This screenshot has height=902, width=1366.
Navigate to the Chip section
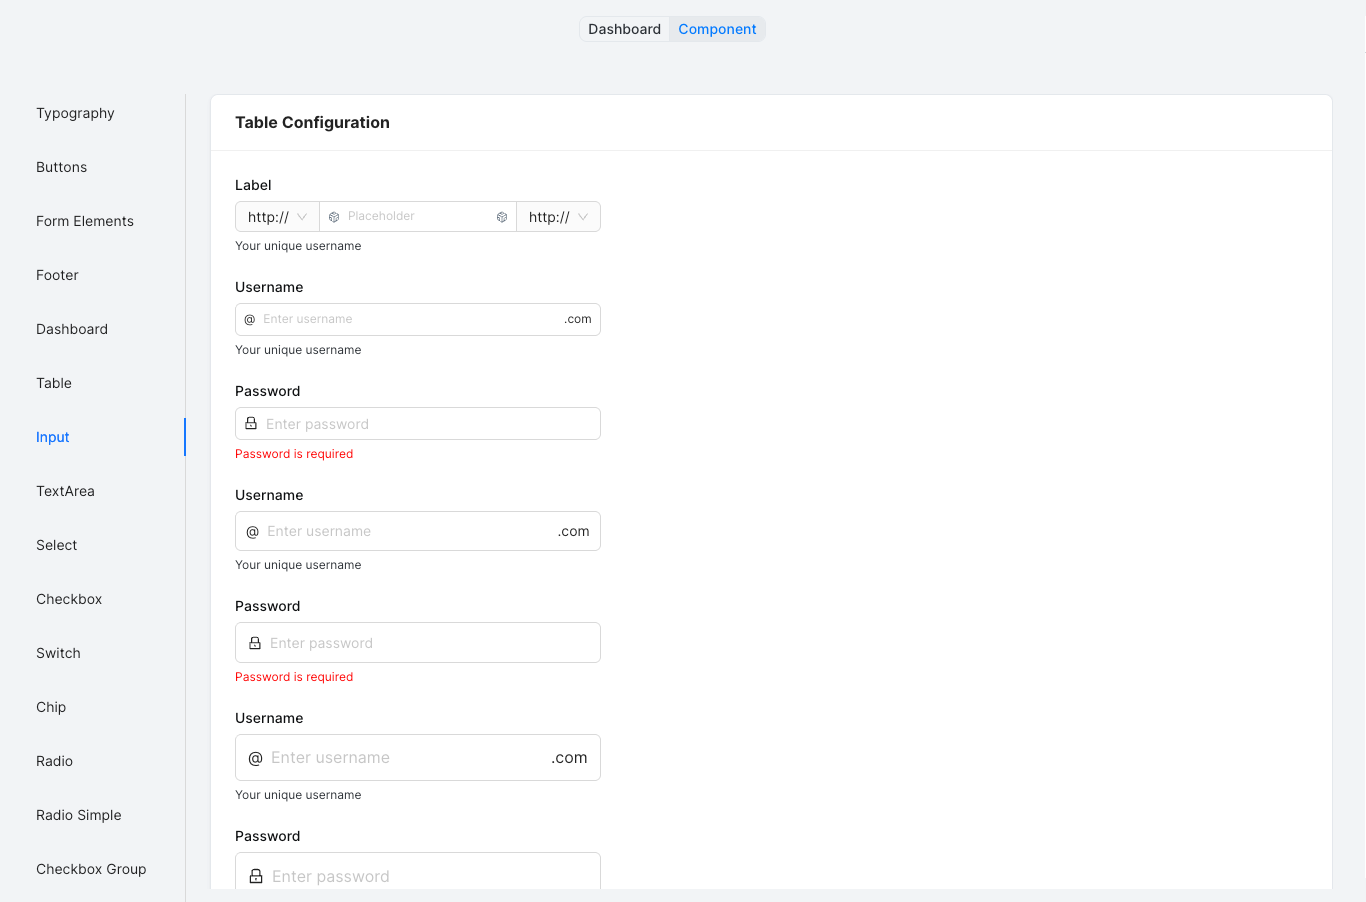click(x=51, y=707)
